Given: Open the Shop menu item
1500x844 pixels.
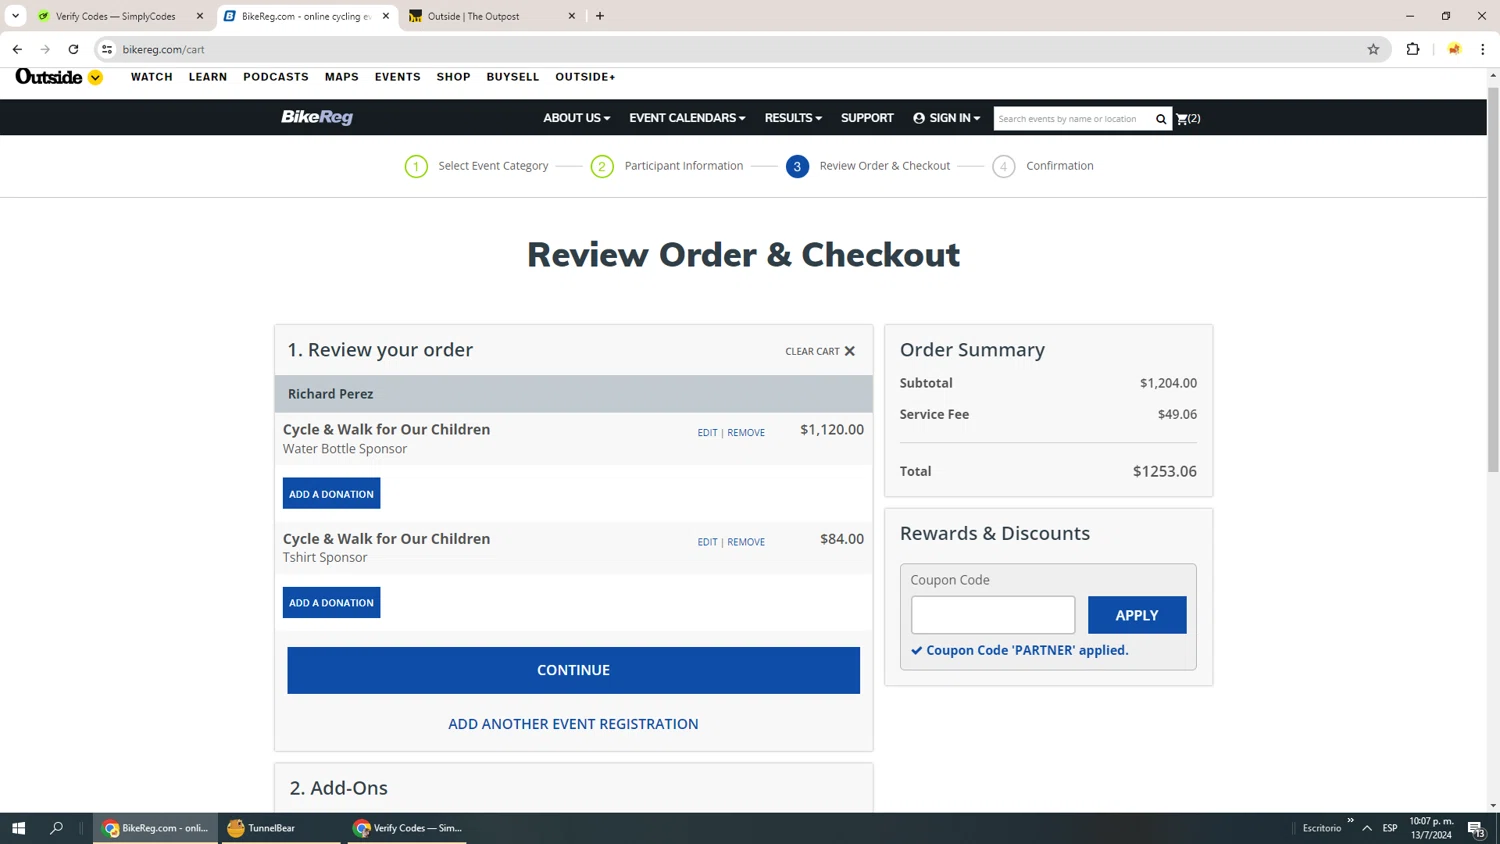Looking at the screenshot, I should pyautogui.click(x=453, y=77).
